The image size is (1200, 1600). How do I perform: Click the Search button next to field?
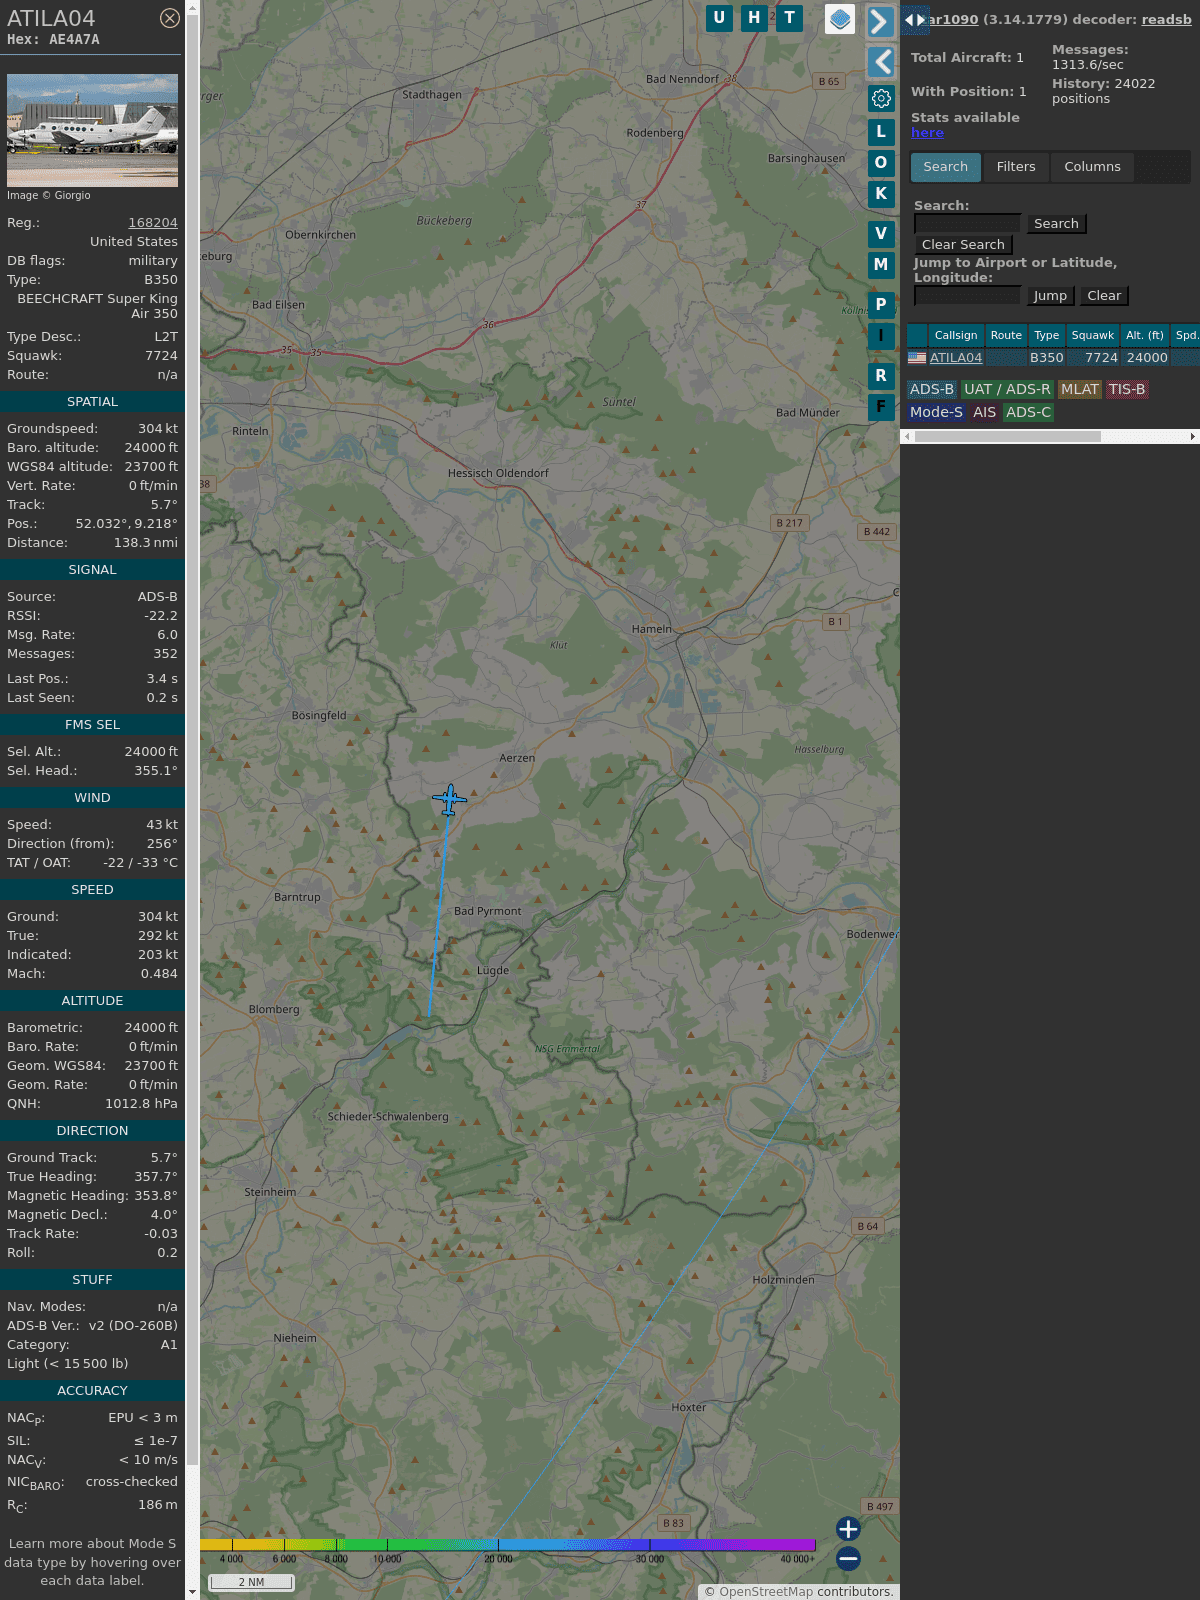click(x=1056, y=224)
